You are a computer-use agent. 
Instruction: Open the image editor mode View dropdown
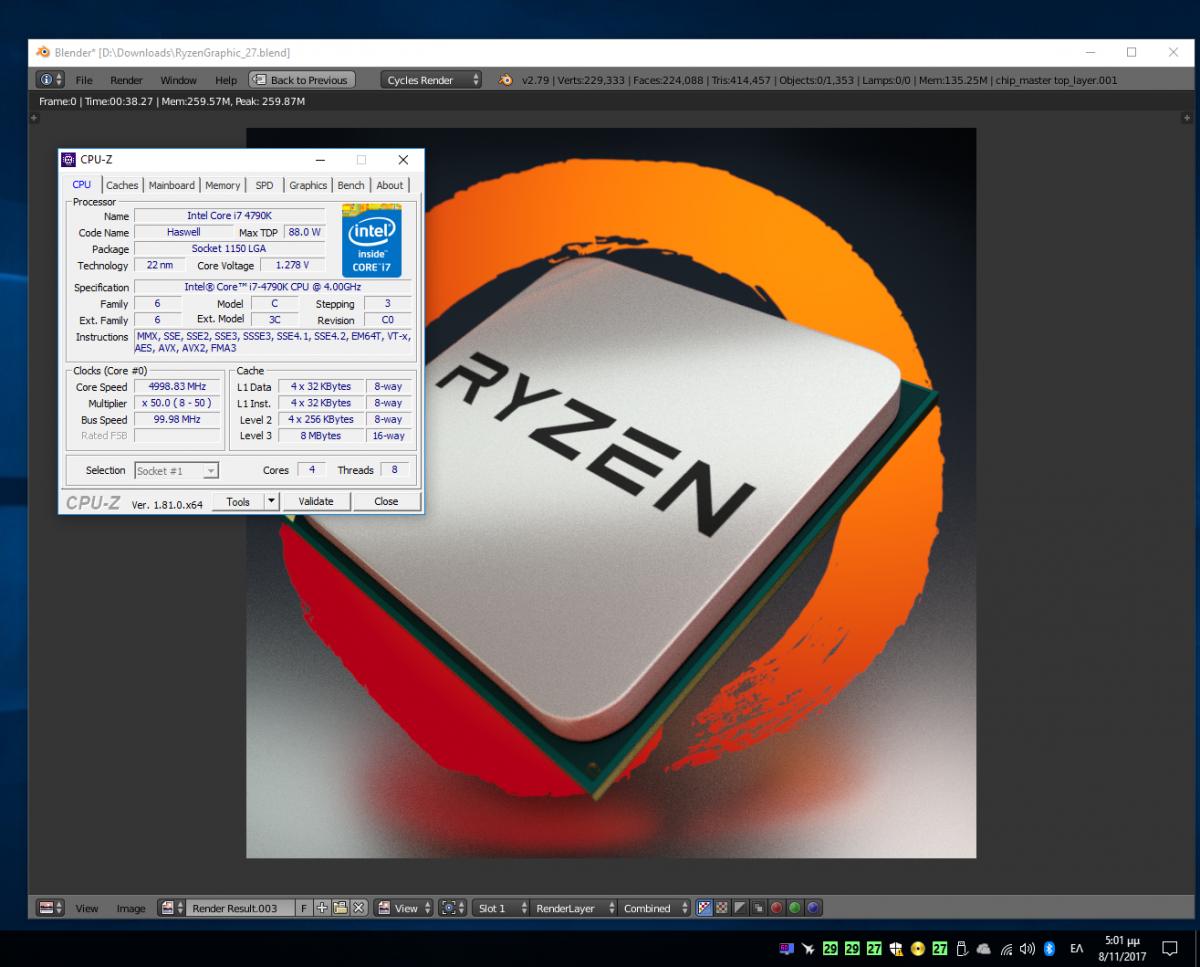404,908
